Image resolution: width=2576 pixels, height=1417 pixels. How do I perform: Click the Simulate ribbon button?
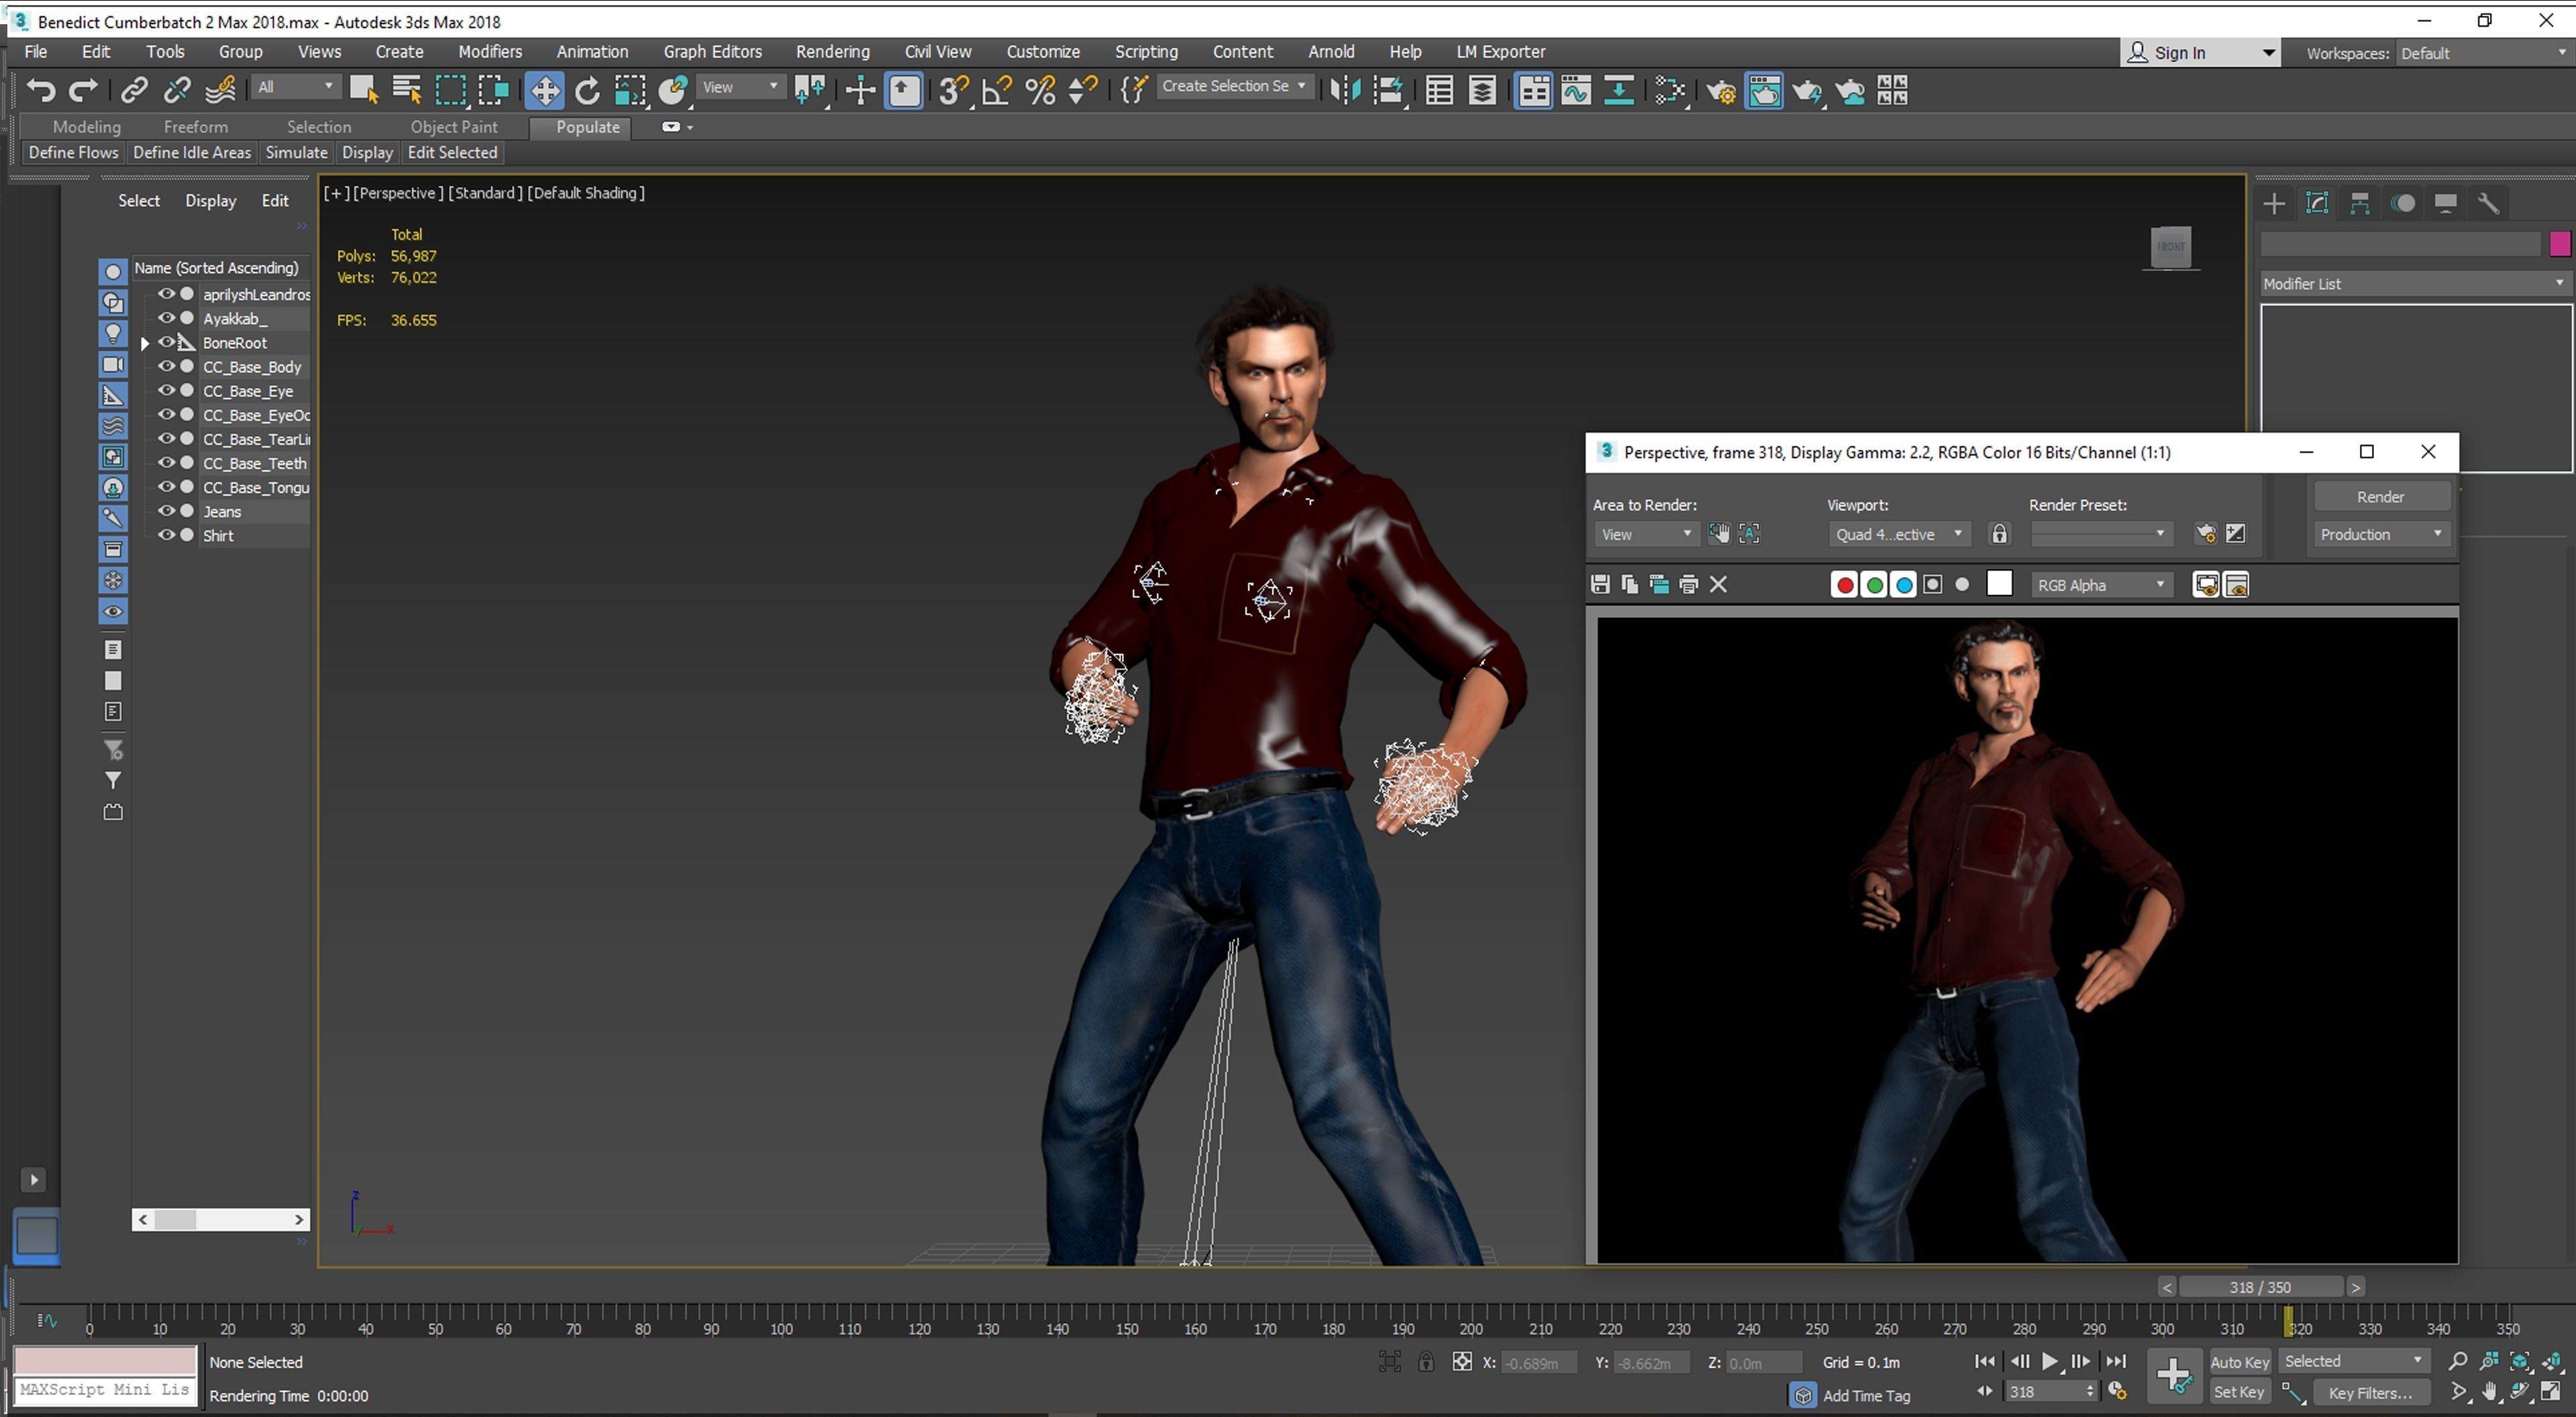[296, 153]
